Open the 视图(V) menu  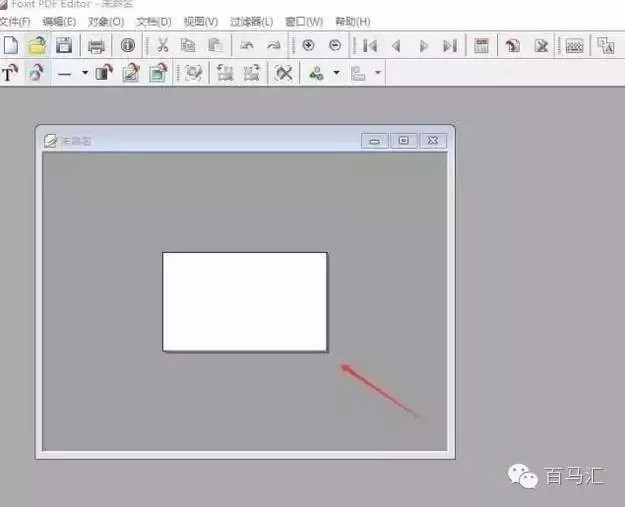point(200,22)
